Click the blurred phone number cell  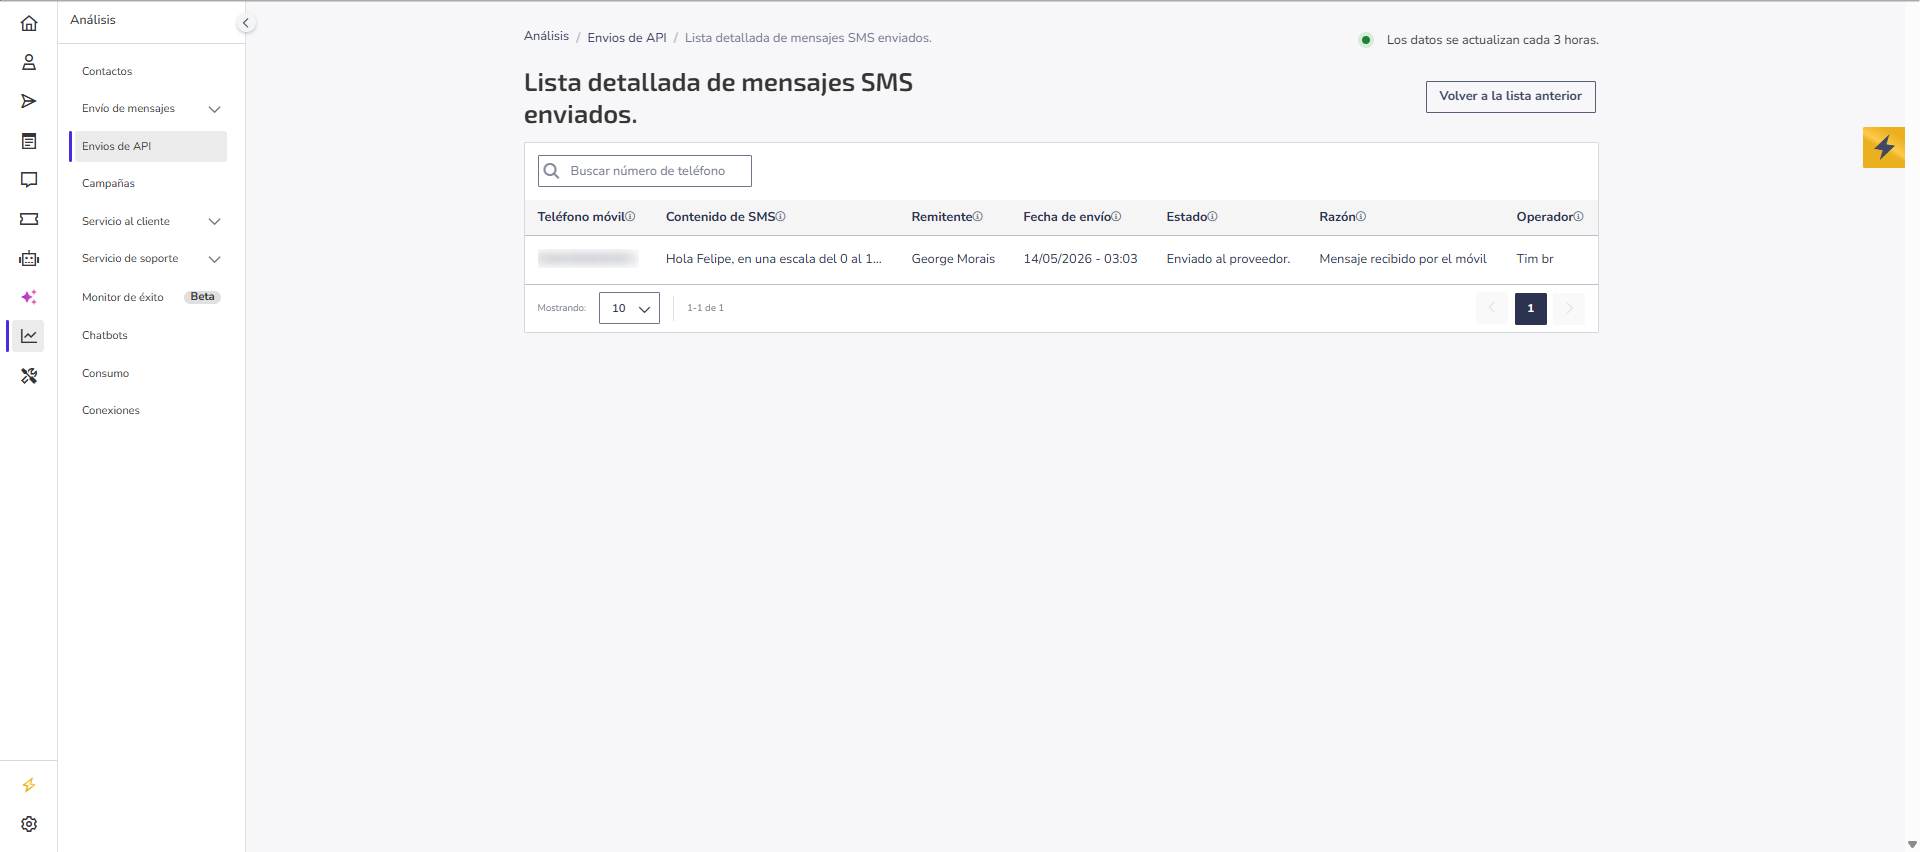coord(587,259)
